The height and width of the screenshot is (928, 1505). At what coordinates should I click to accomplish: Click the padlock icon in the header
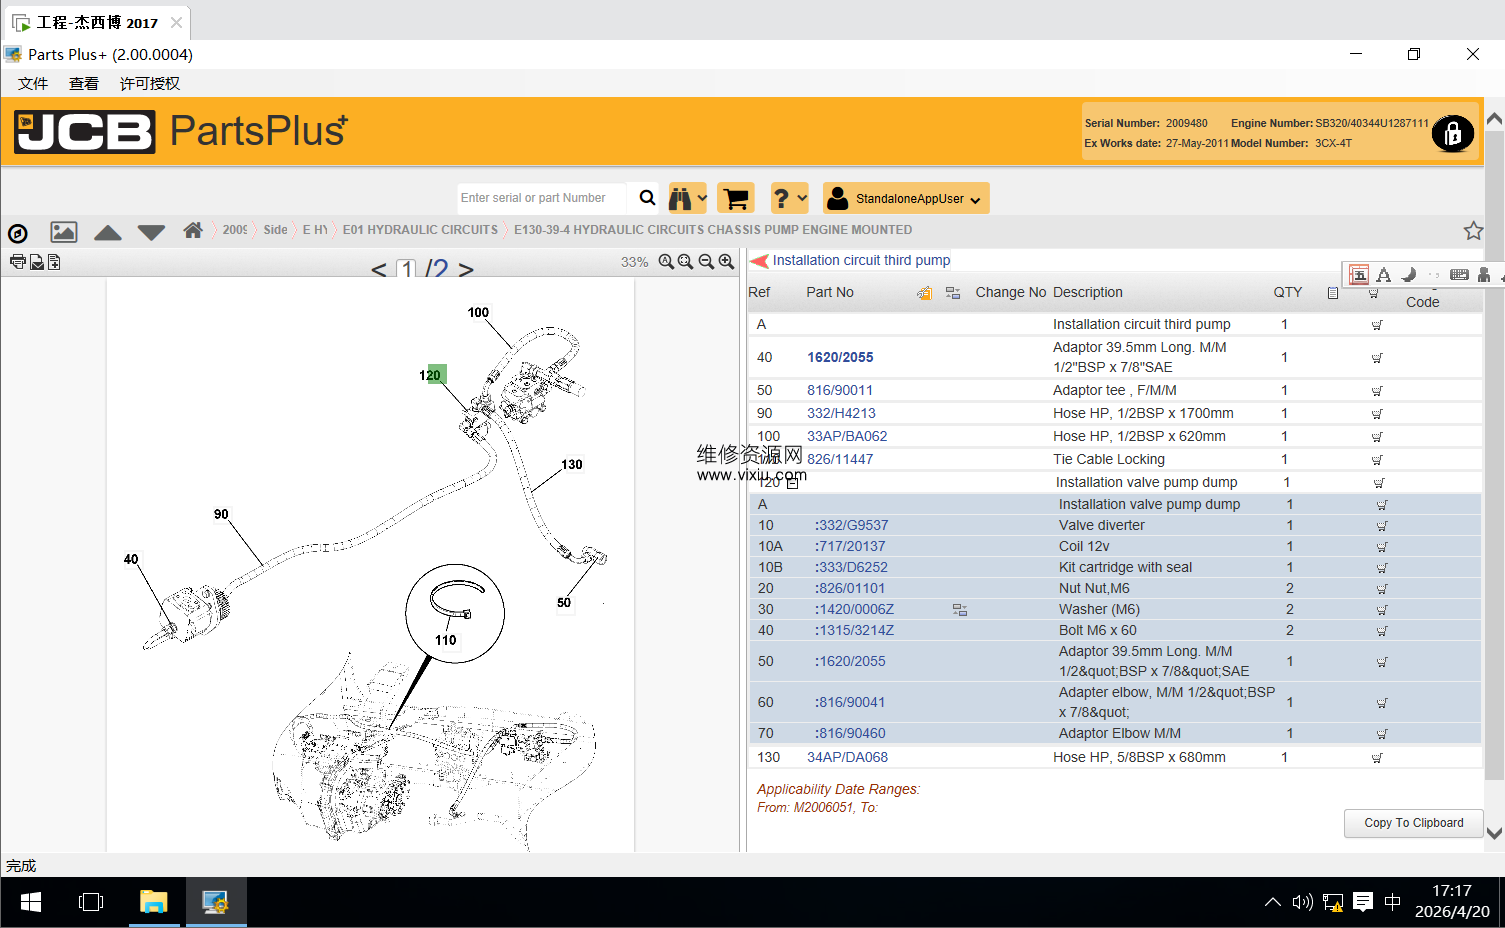[x=1452, y=133]
